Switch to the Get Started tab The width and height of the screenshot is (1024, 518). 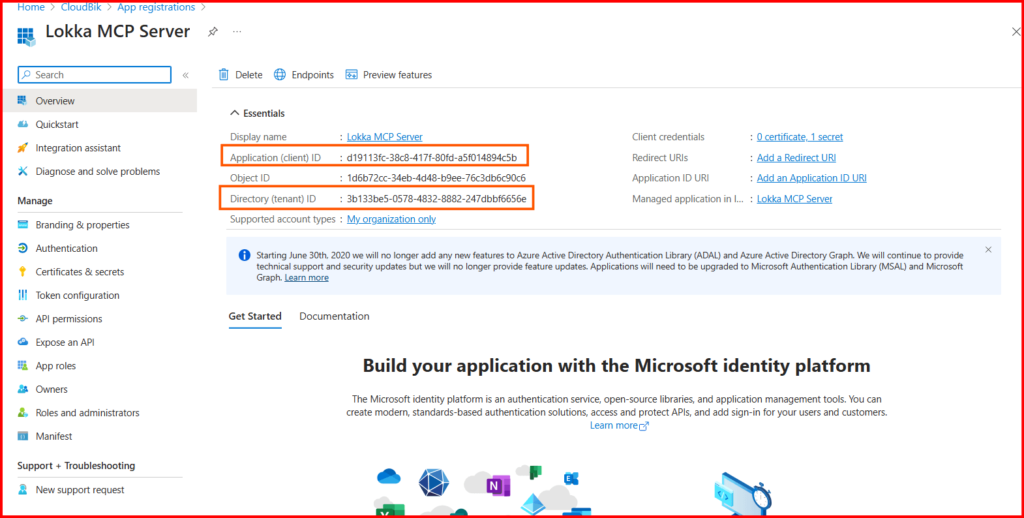[x=255, y=316]
